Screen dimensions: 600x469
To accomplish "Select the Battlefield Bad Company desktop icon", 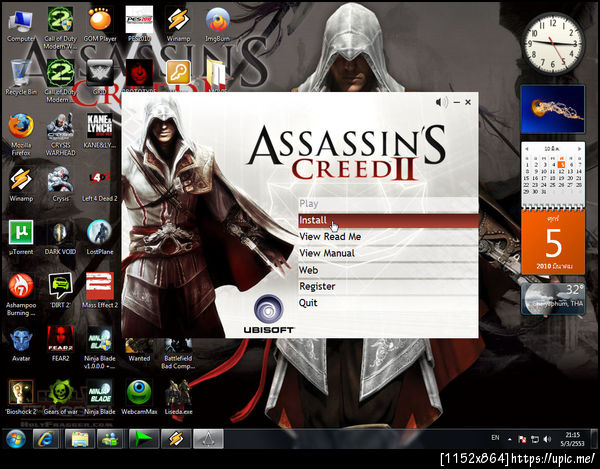I will point(178,354).
